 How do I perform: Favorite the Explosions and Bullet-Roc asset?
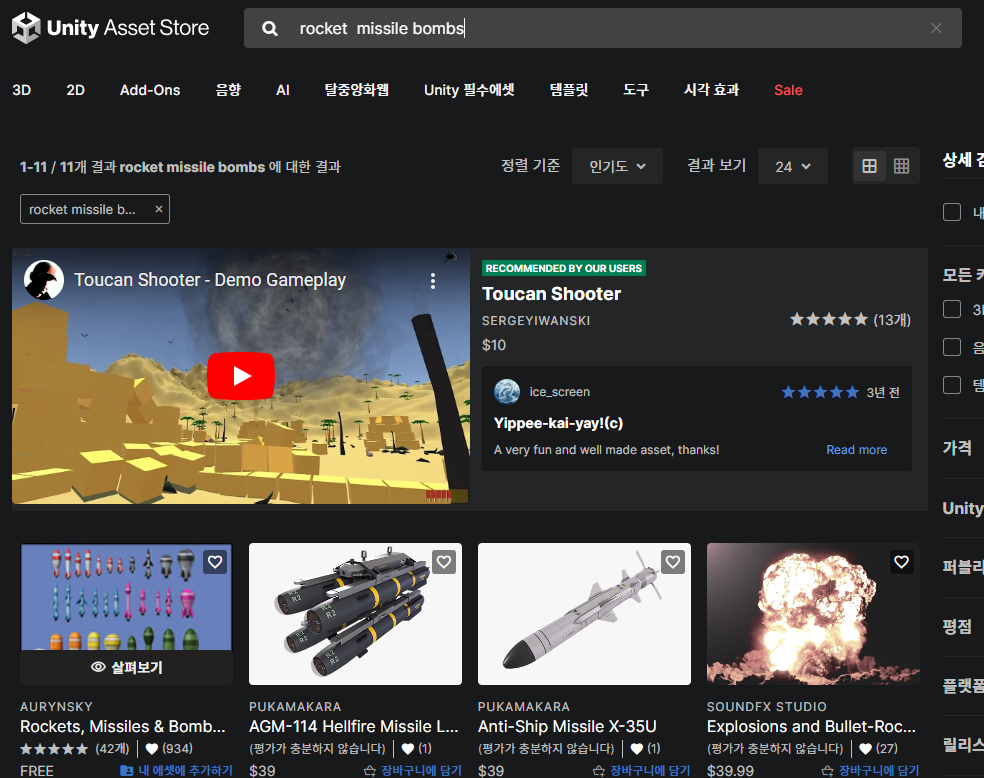[x=901, y=562]
